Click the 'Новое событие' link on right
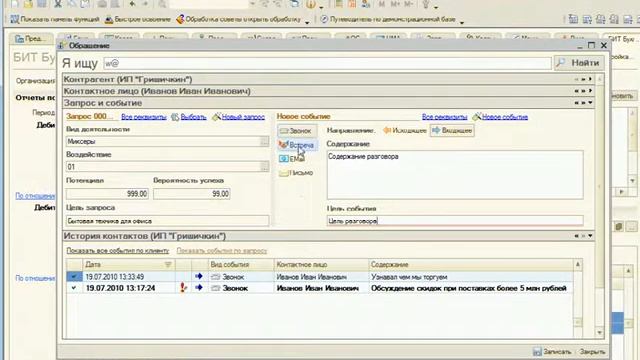This screenshot has height=360, width=640. [x=500, y=117]
